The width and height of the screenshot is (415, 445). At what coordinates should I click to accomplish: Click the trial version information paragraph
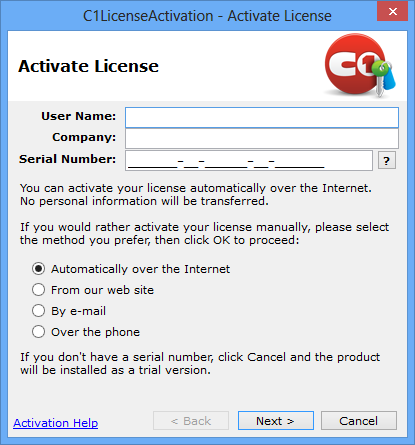click(200, 363)
